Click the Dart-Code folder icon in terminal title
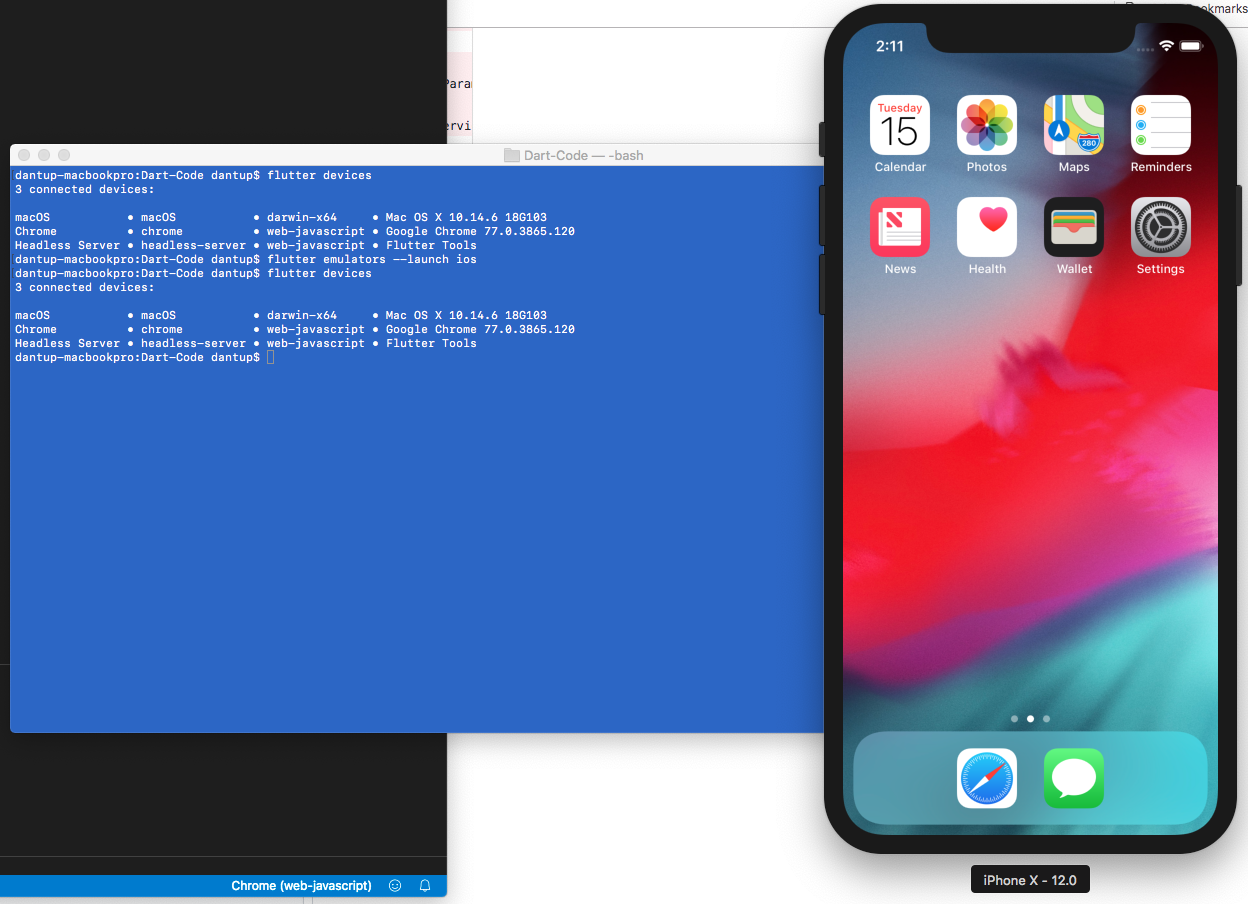This screenshot has height=904, width=1248. pos(512,155)
